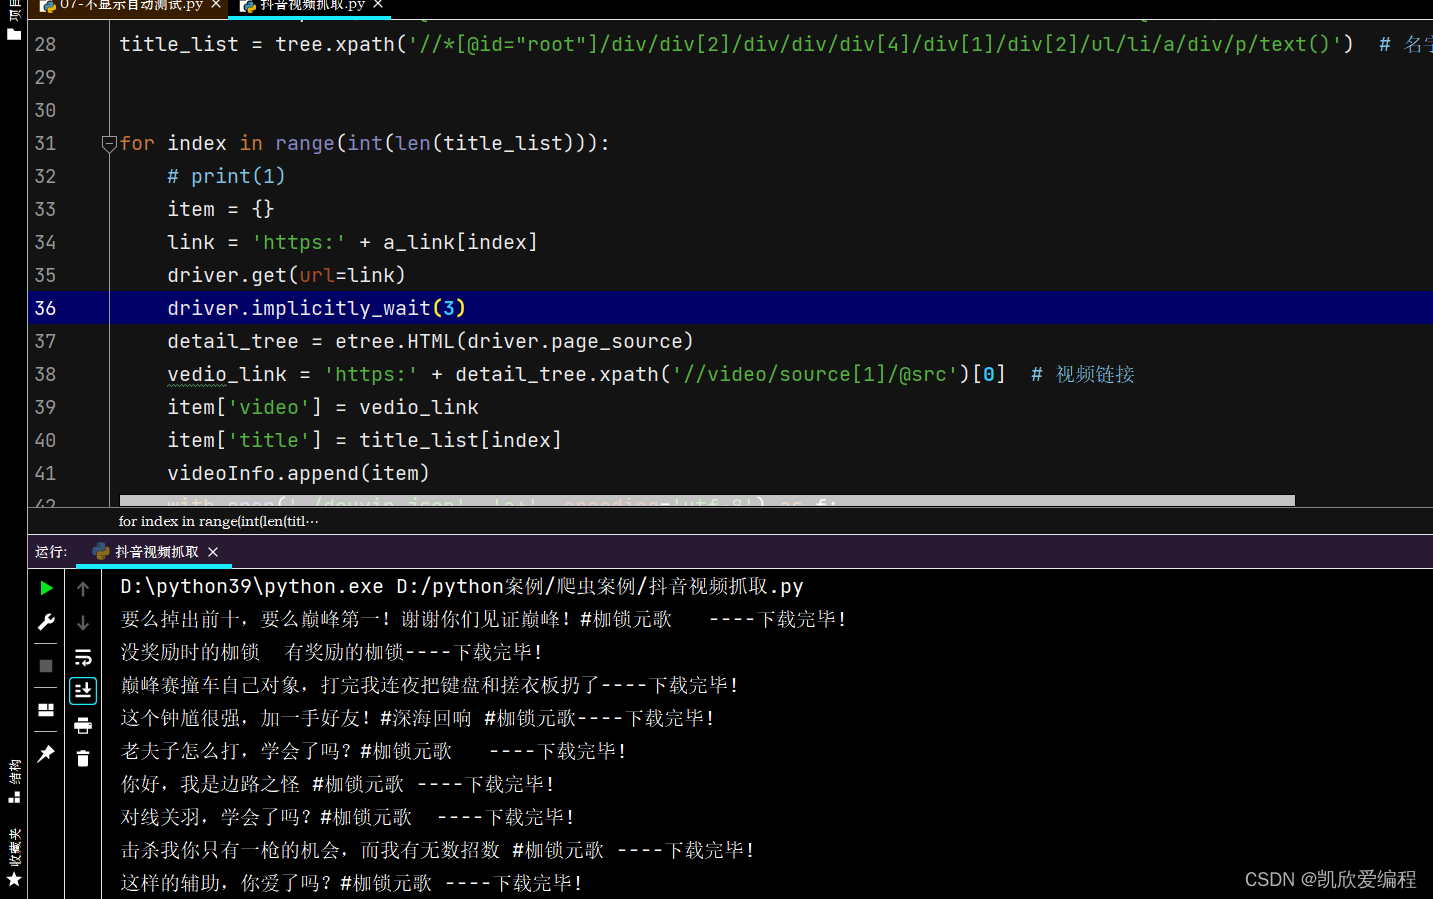Jump up the stack trace arrow
The height and width of the screenshot is (899, 1433).
(83, 589)
